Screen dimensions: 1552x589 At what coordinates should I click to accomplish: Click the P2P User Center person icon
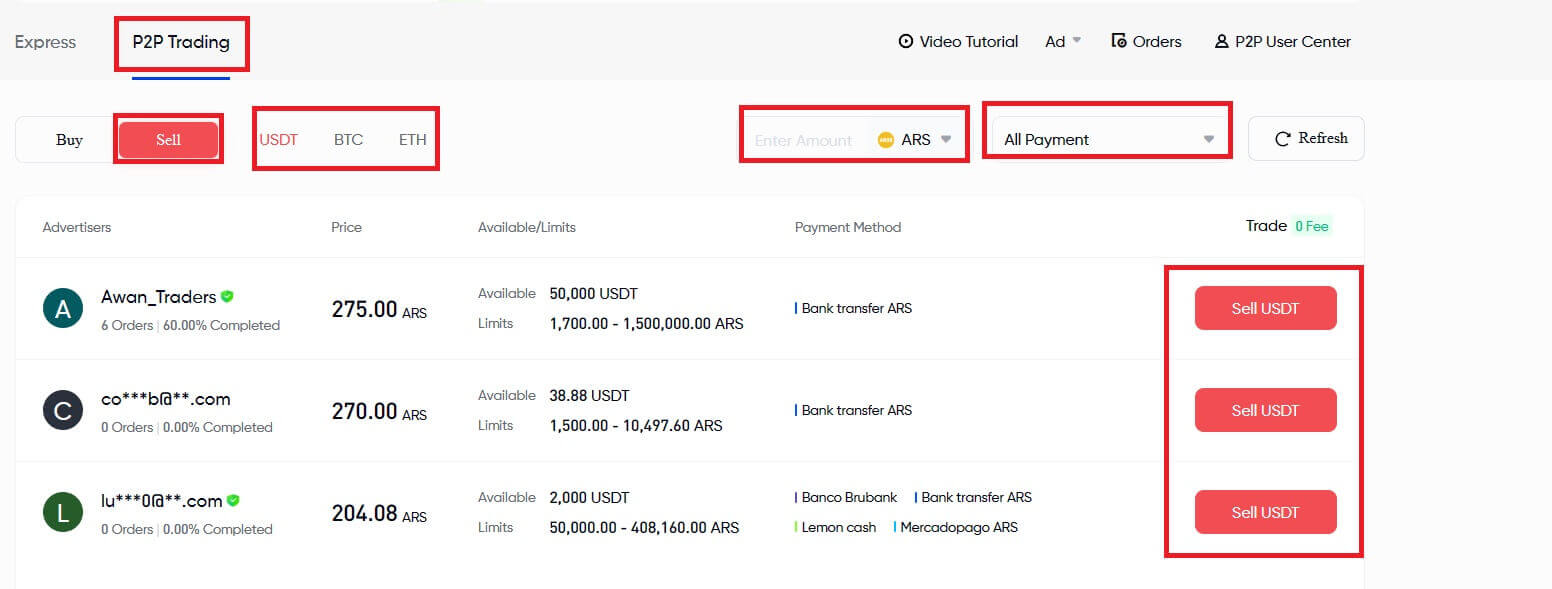(1221, 41)
